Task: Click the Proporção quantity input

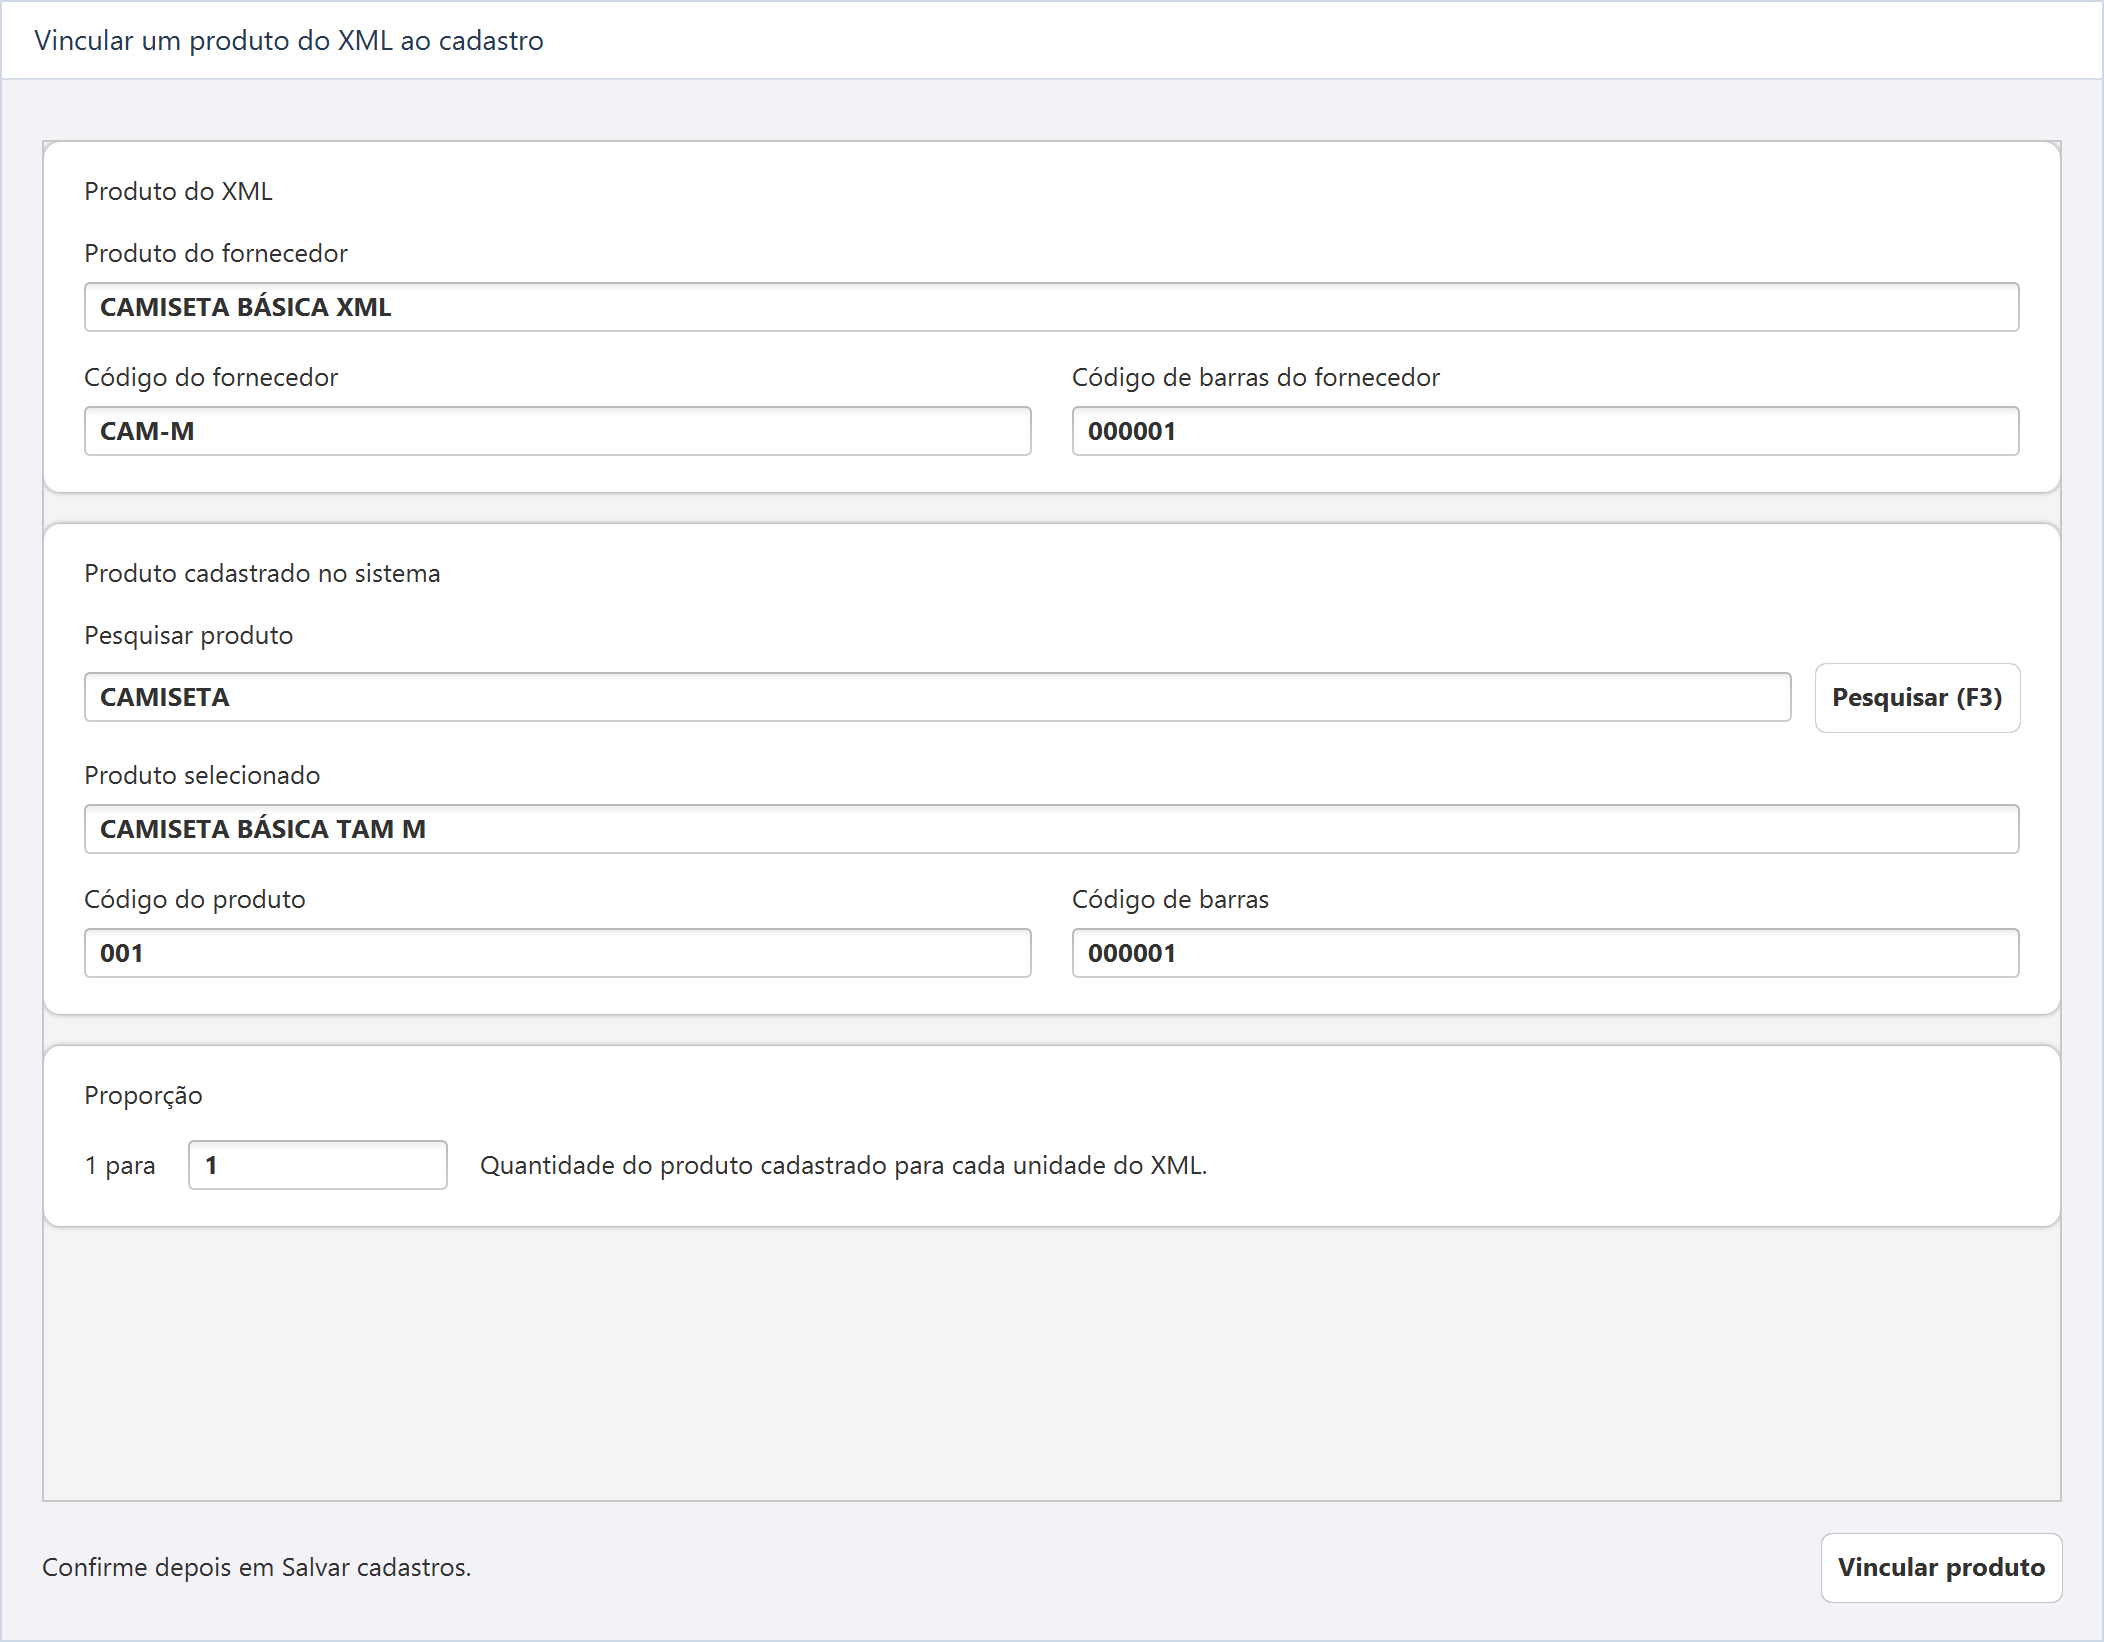Action: [x=317, y=1165]
